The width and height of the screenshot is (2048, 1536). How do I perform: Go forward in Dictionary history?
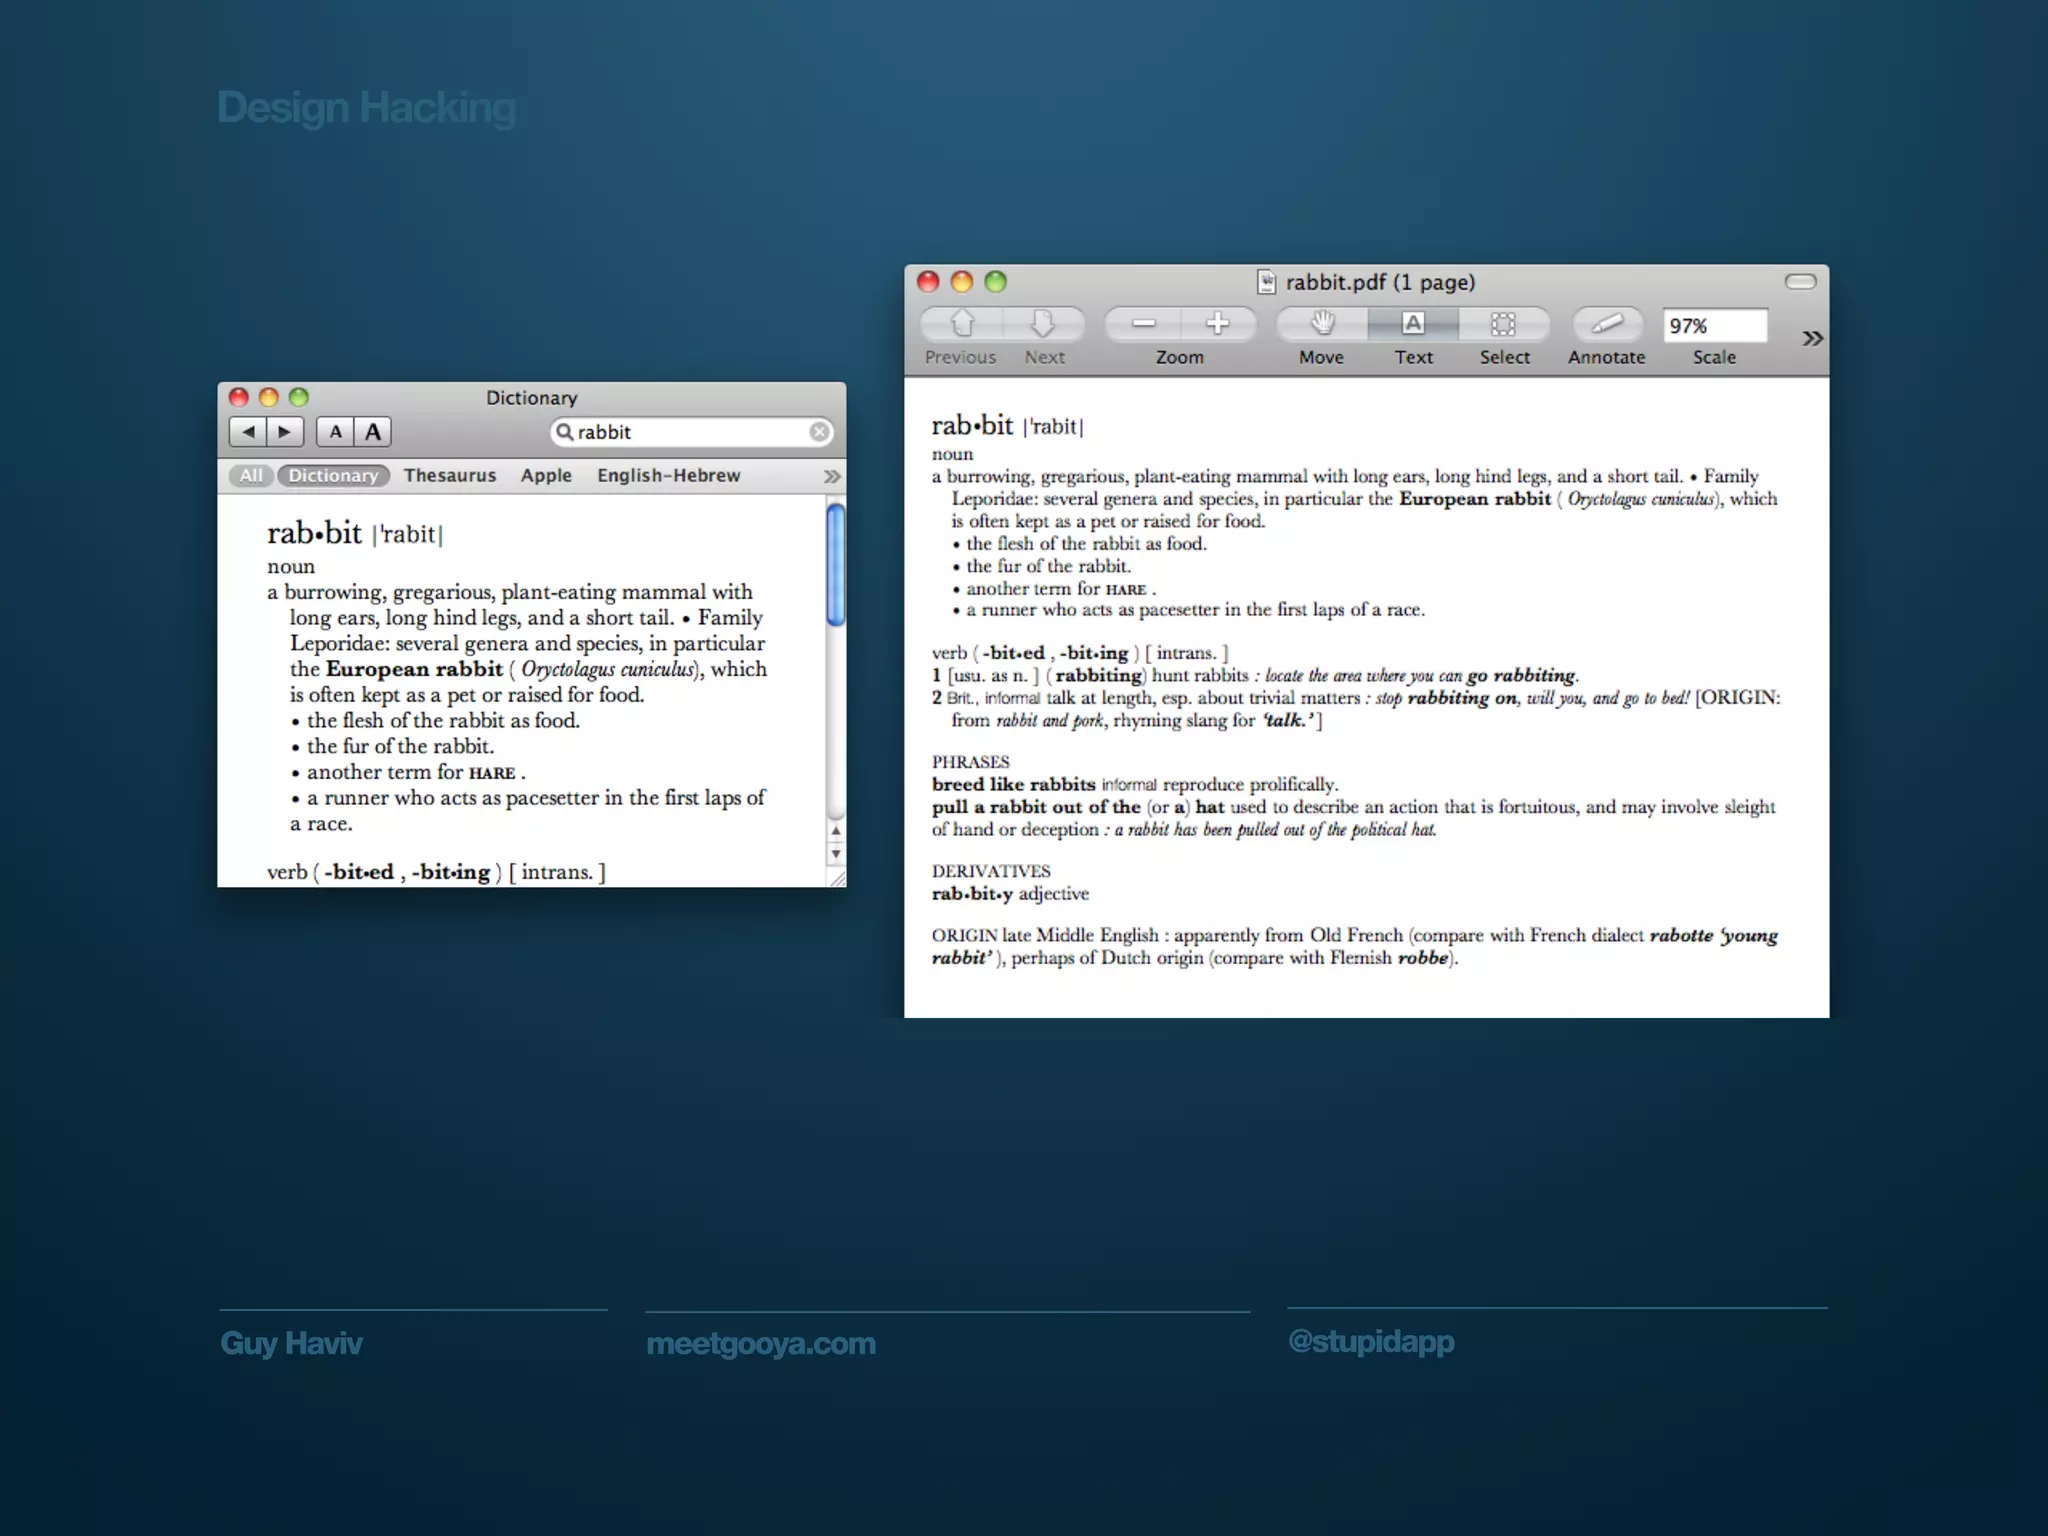pyautogui.click(x=285, y=432)
